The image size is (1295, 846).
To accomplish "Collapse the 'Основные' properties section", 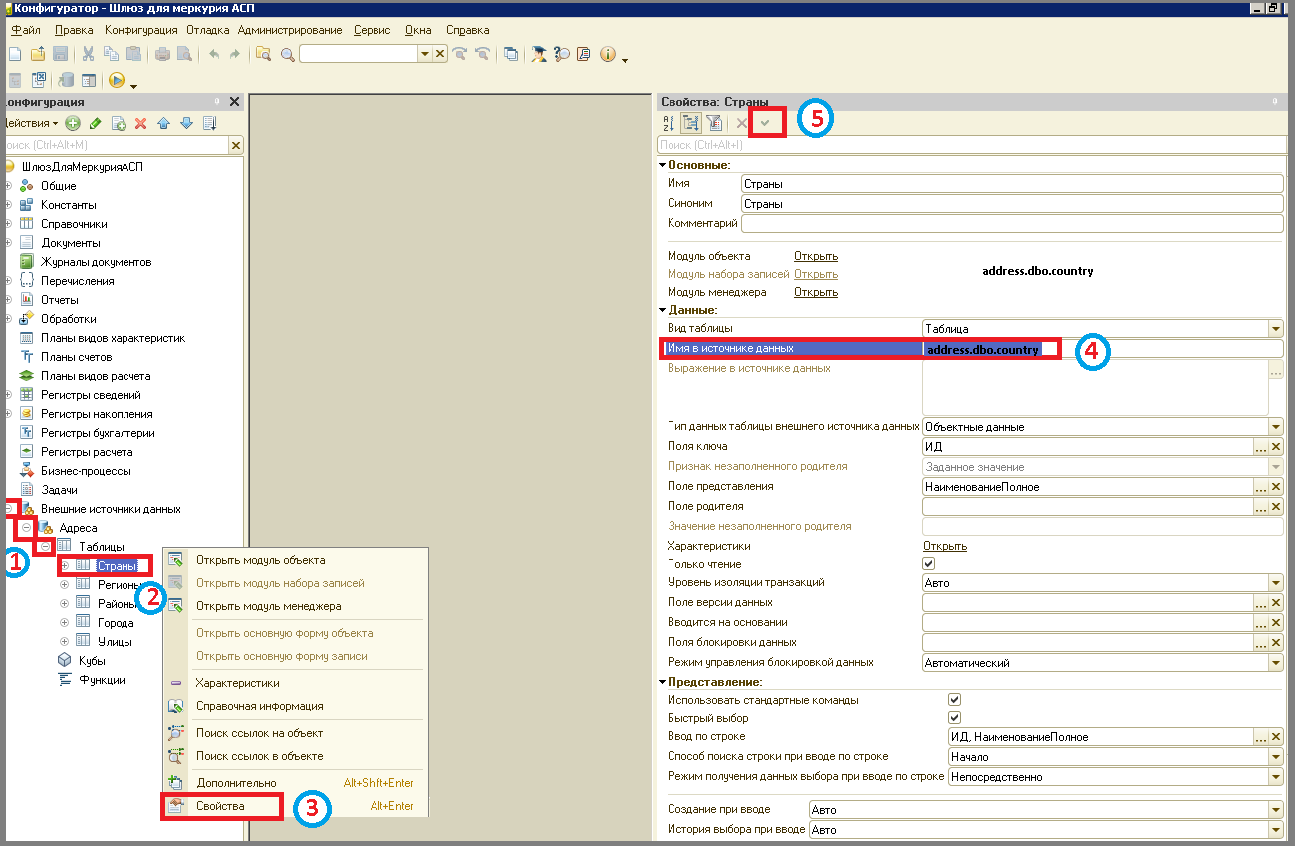I will pos(662,165).
